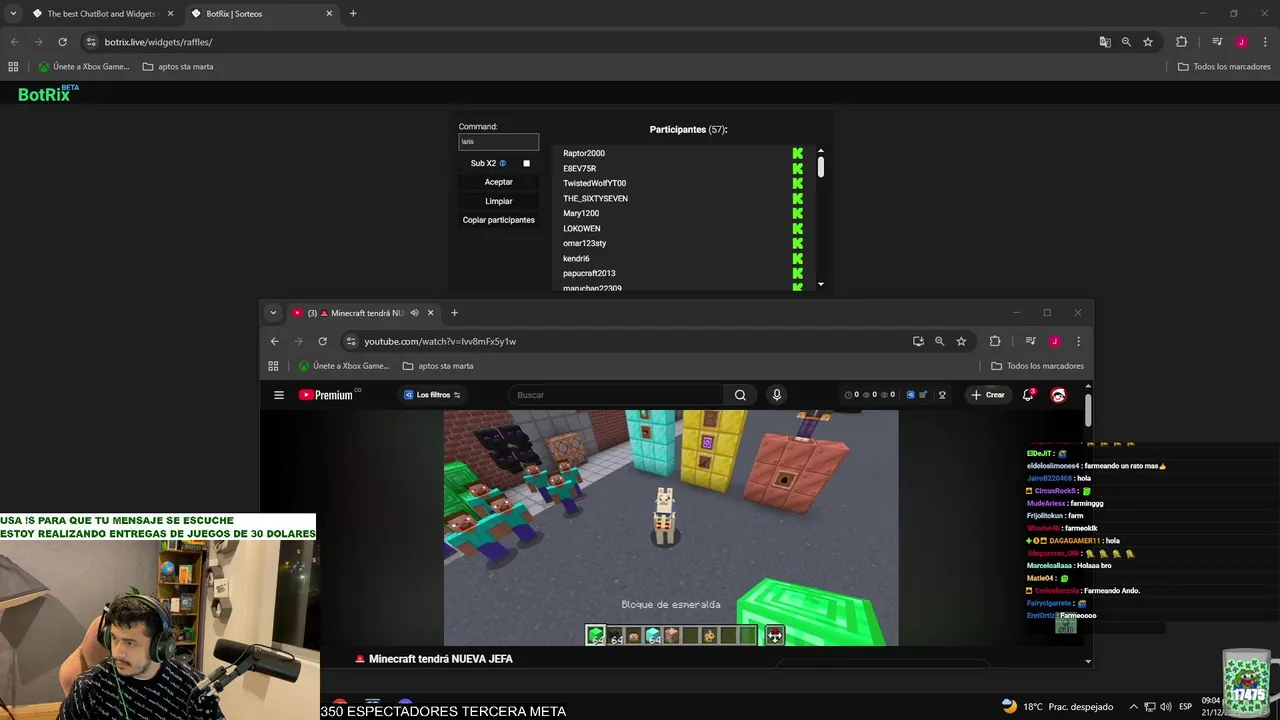Screen dimensions: 1280x720
Task: Click the Limpiar button
Action: click(499, 201)
